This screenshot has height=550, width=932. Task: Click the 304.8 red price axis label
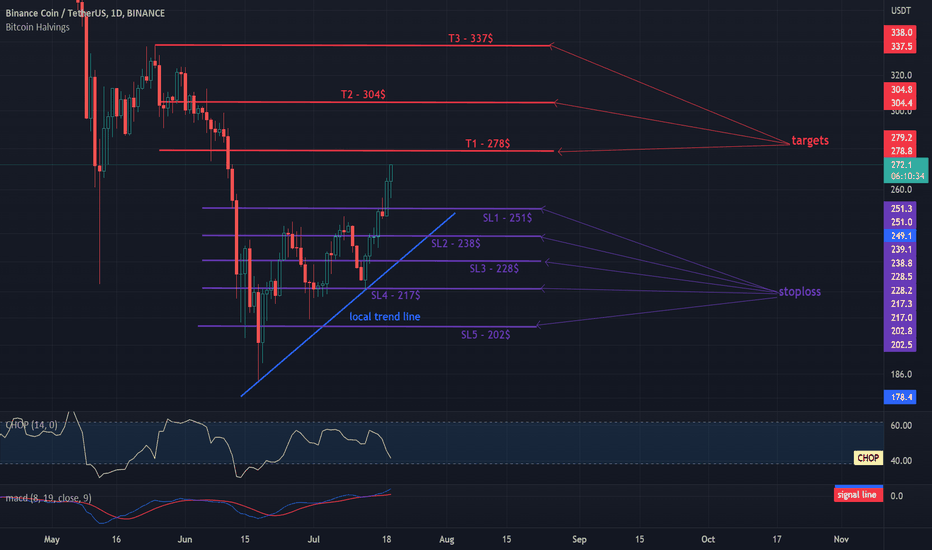tap(900, 89)
